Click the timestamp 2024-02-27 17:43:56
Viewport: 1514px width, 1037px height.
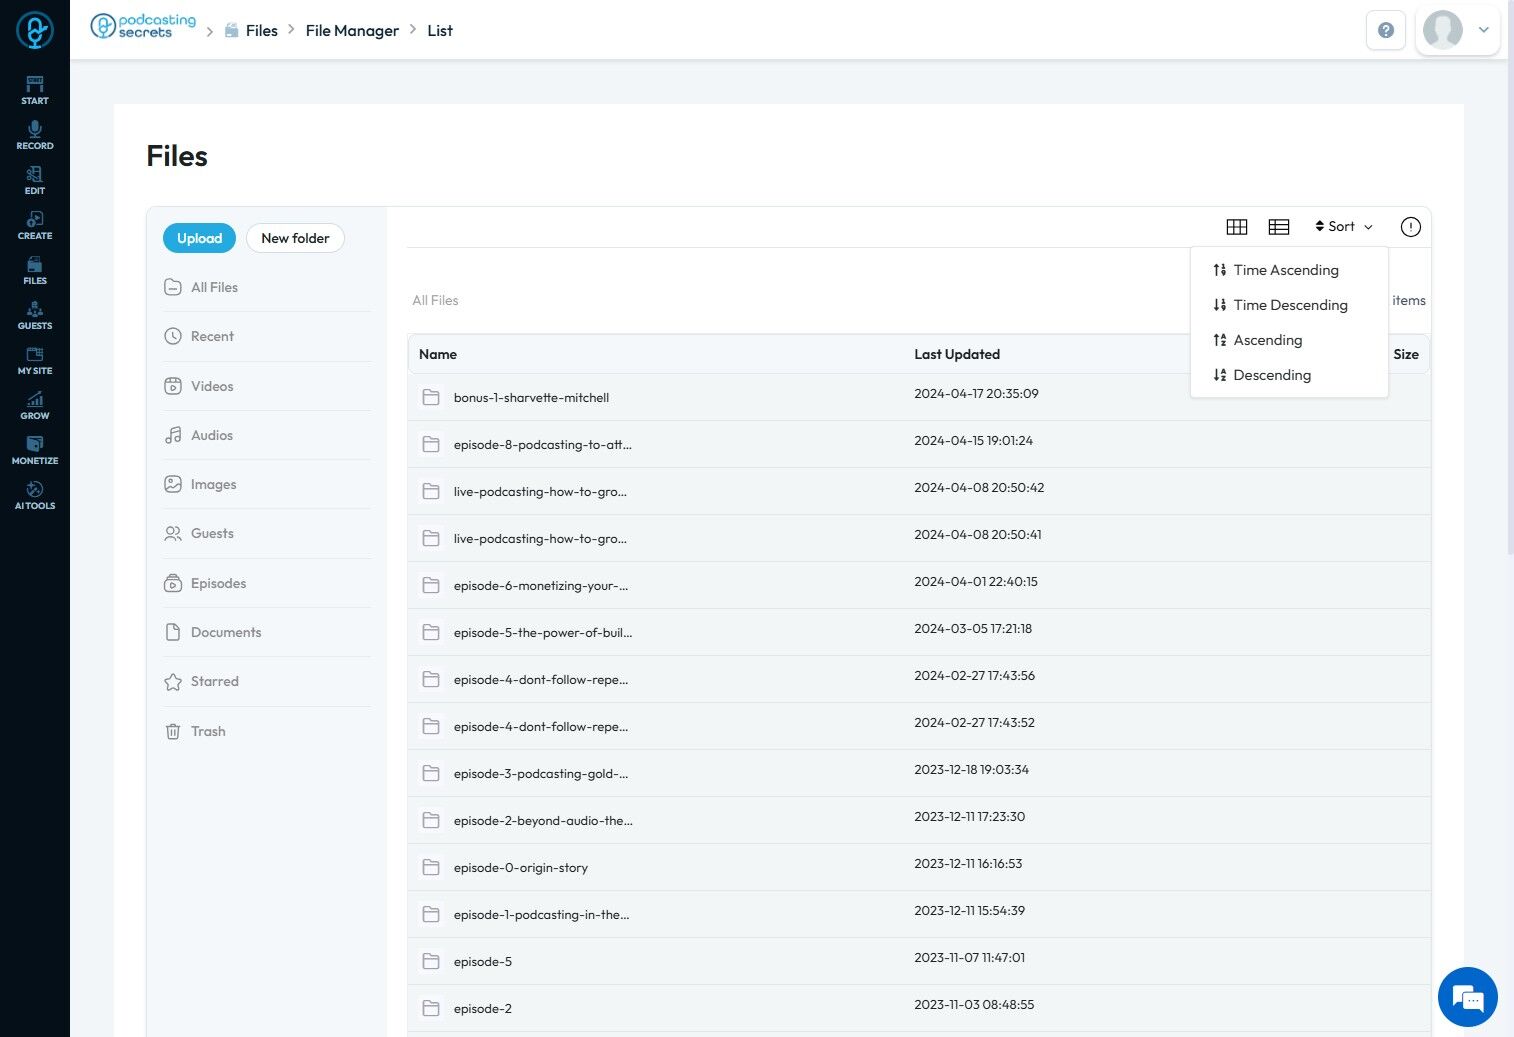tap(975, 675)
